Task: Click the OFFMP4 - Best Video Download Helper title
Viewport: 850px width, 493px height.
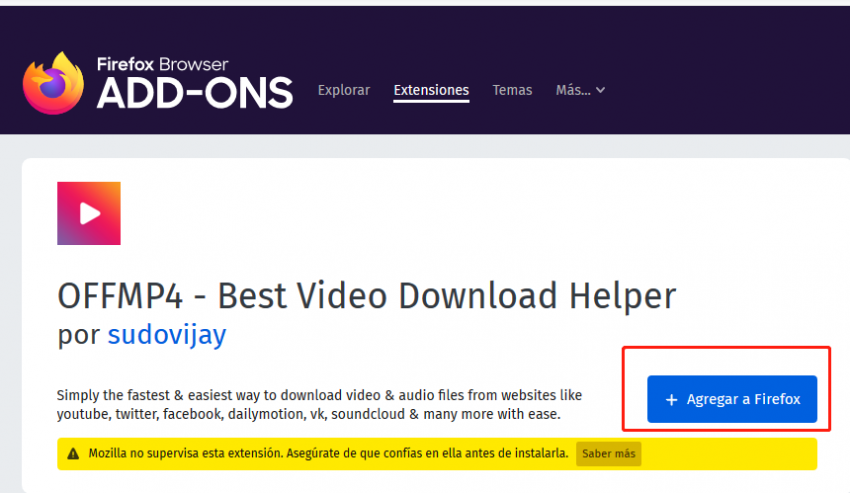Action: click(366, 296)
